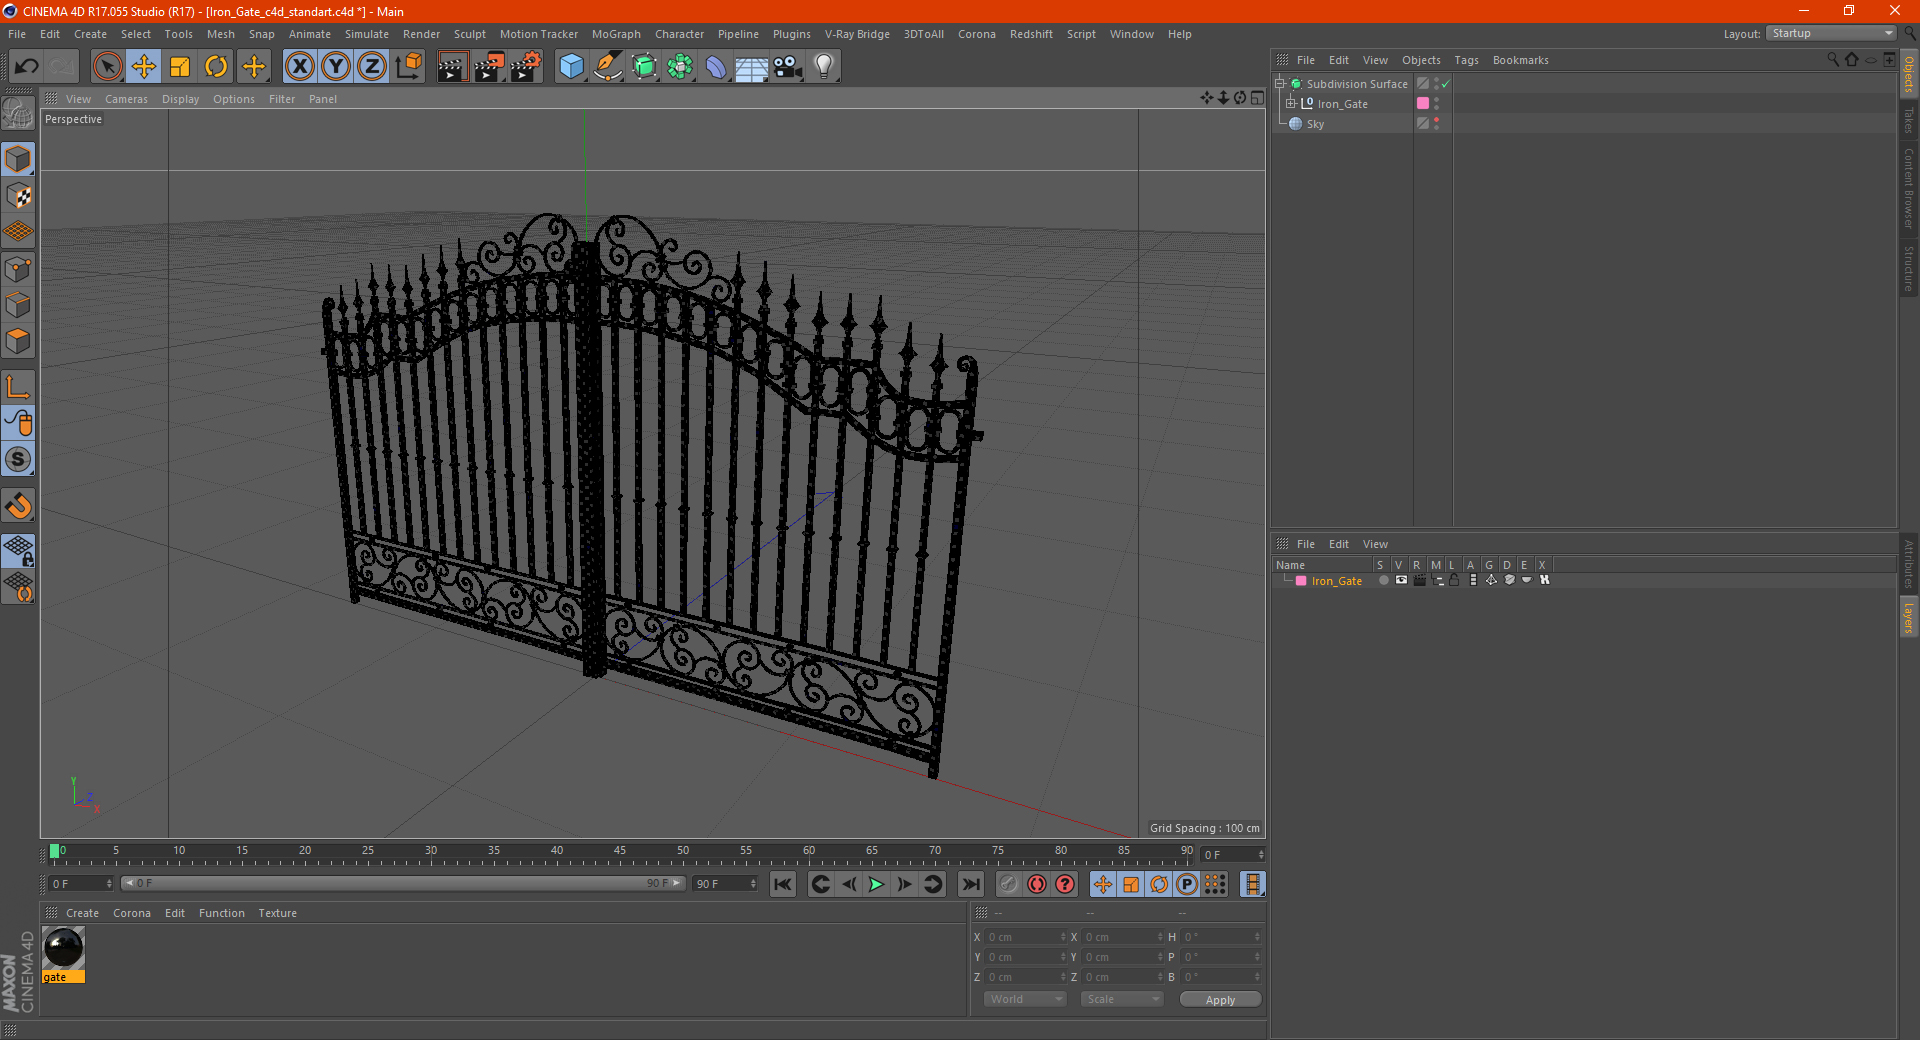Image resolution: width=1920 pixels, height=1040 pixels.
Task: Open the Layout Startup dropdown
Action: (1832, 33)
